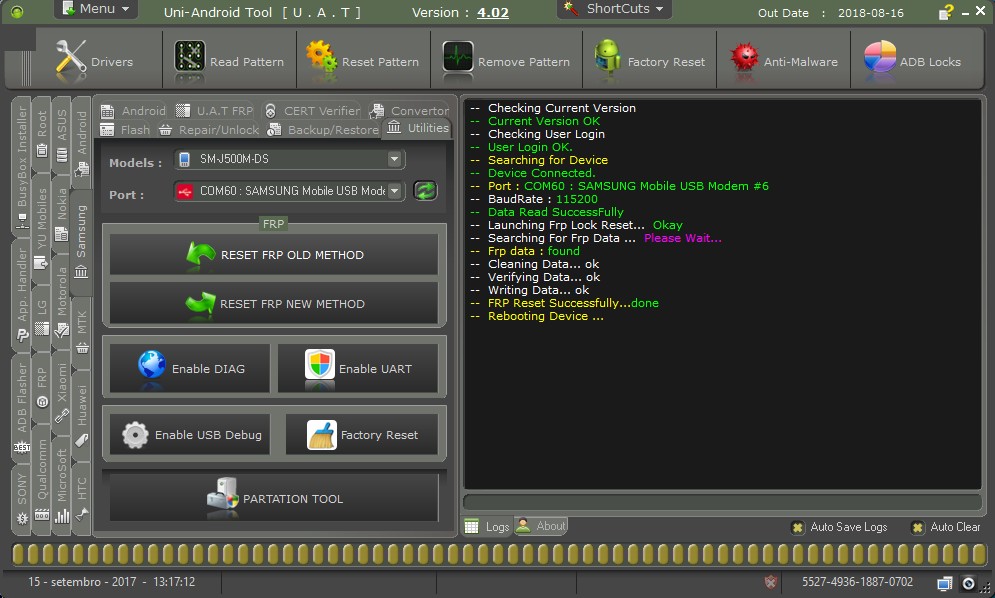The width and height of the screenshot is (995, 598).
Task: Switch to the LG side tab
Action: coord(42,317)
